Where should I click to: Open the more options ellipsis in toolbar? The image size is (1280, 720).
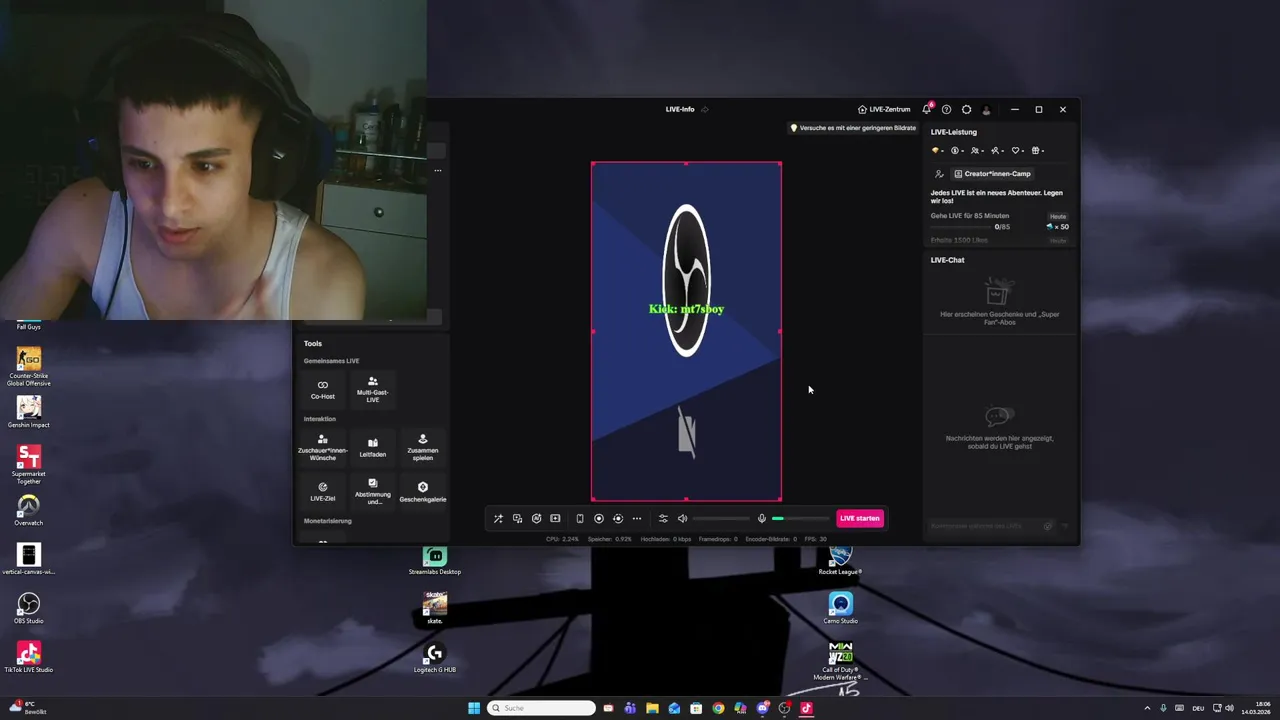tap(637, 518)
